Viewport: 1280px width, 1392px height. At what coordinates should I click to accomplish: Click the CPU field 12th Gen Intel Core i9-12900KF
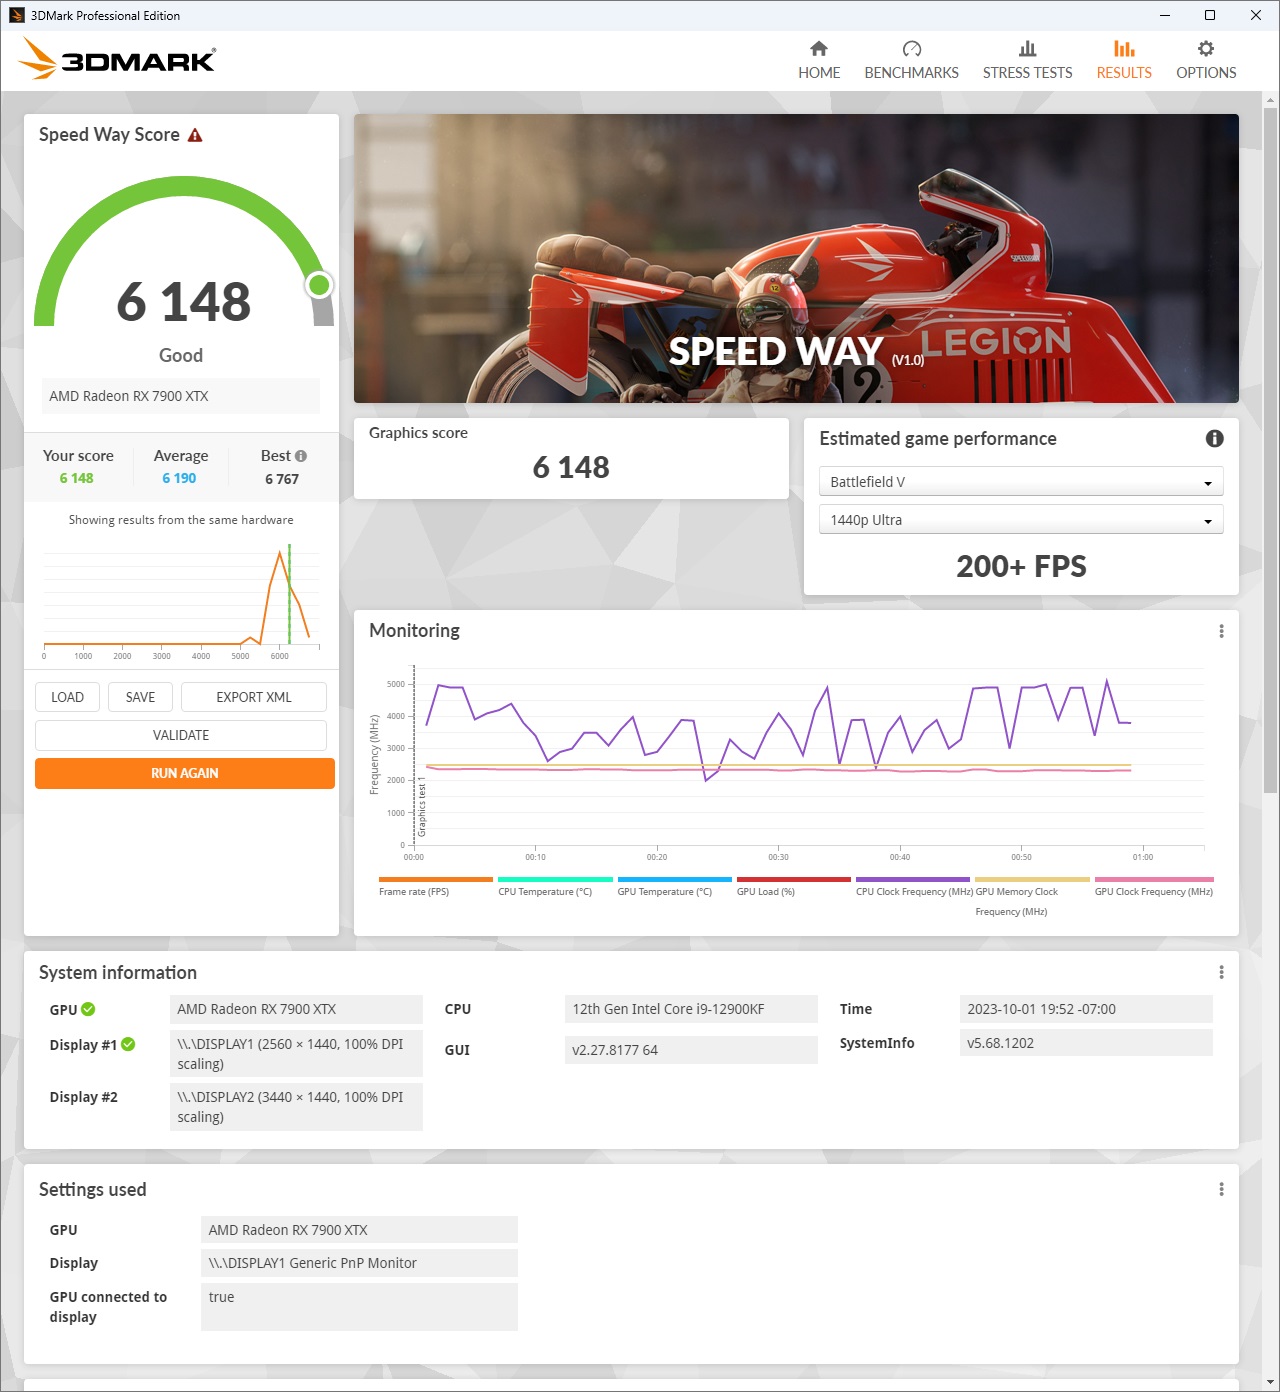(x=691, y=1009)
